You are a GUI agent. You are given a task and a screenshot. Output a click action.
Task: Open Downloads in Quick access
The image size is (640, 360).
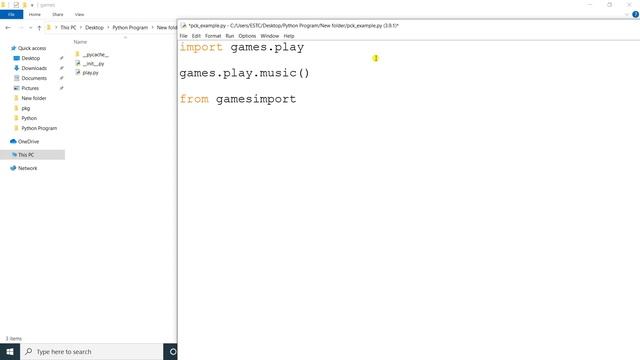coord(34,68)
